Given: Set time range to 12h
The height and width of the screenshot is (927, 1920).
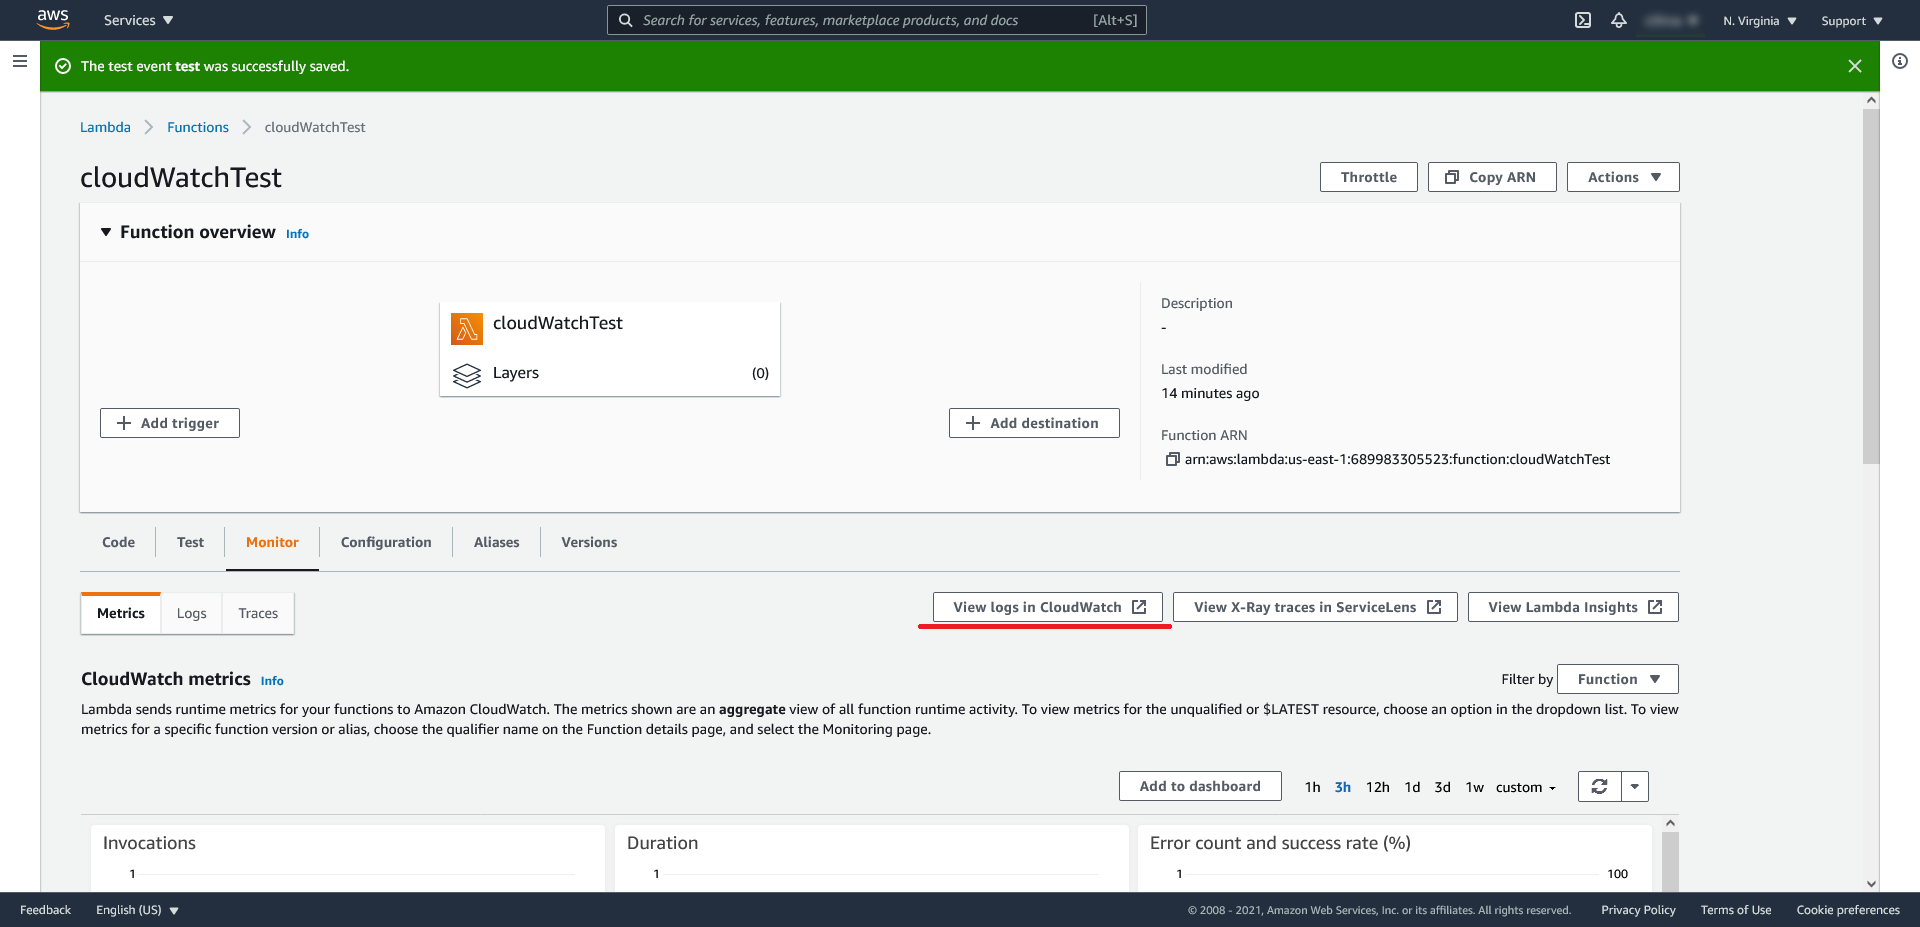Looking at the screenshot, I should 1378,787.
